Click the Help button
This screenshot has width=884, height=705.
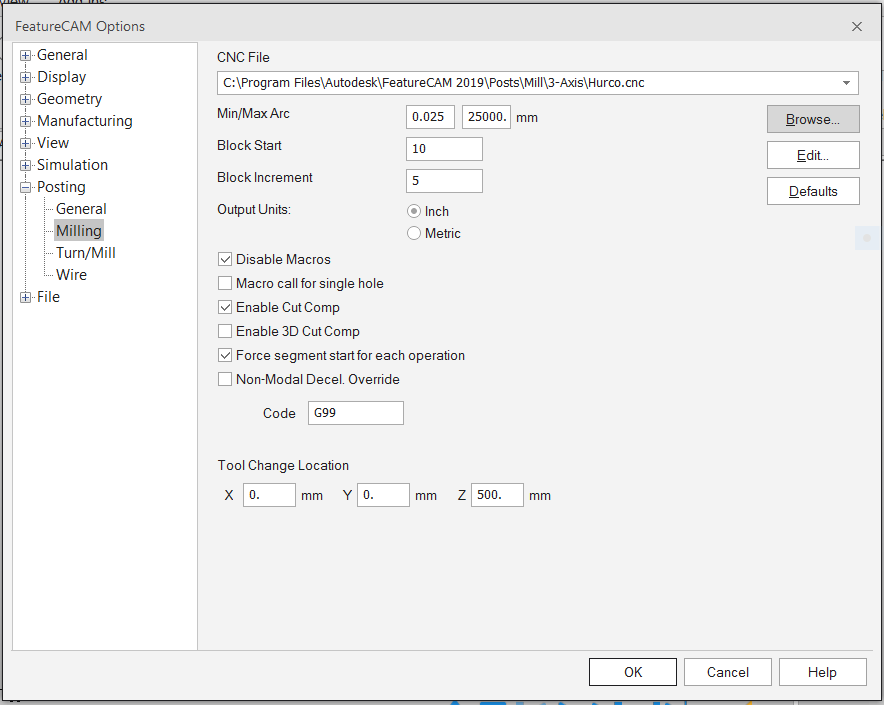pos(822,671)
